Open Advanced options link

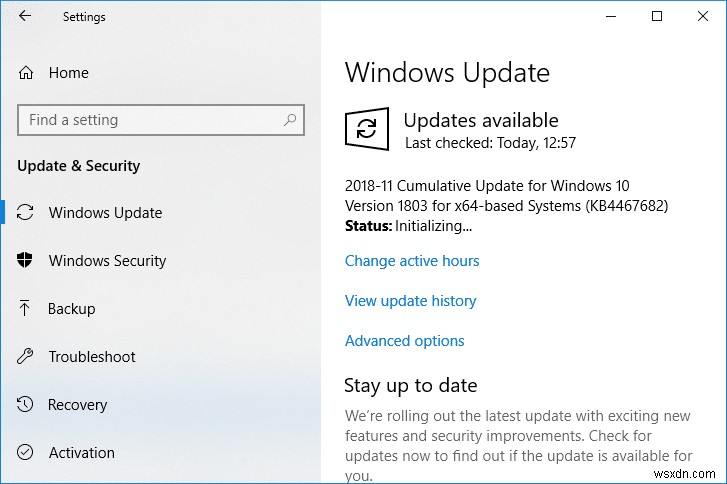[x=404, y=341]
